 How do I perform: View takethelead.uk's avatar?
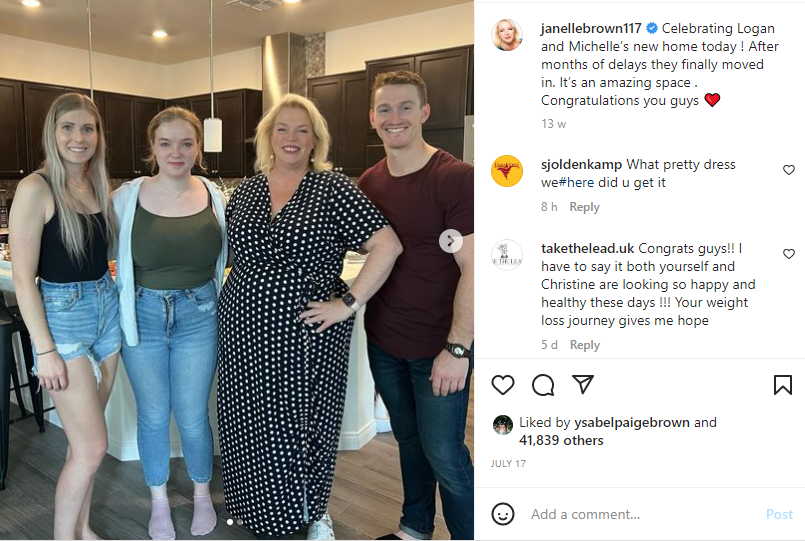(507, 255)
